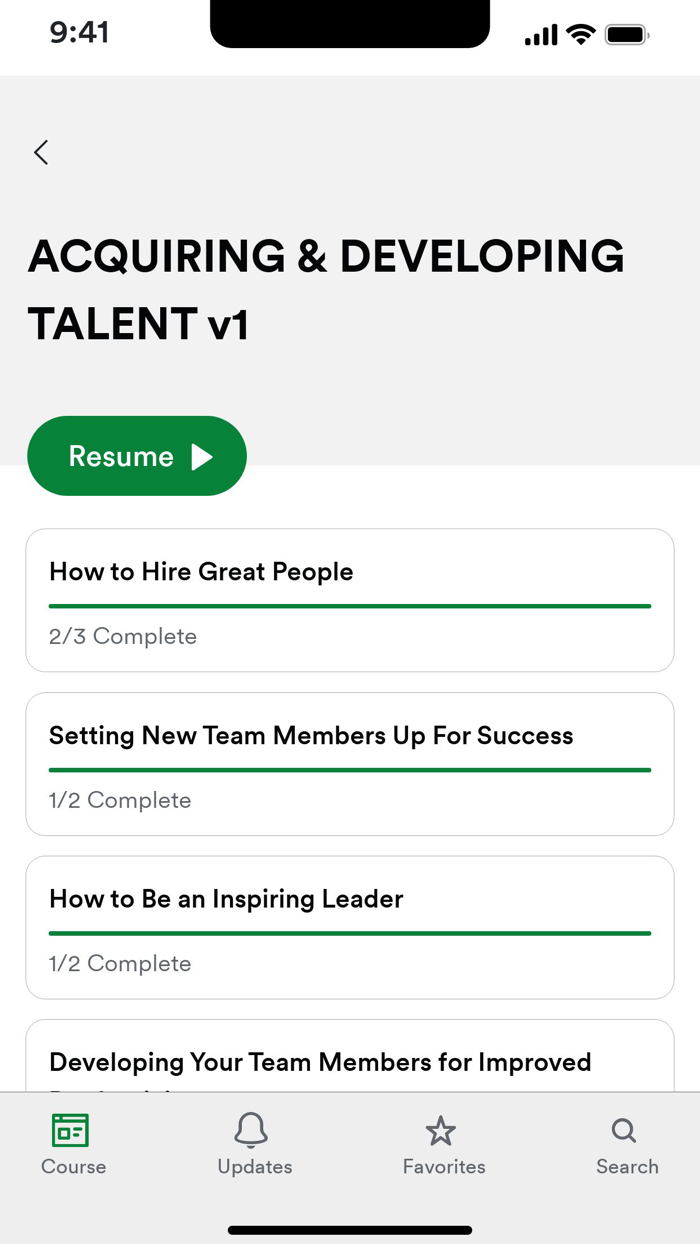Tap the 2/3 Complete progress label
The image size is (700, 1244).
(122, 636)
